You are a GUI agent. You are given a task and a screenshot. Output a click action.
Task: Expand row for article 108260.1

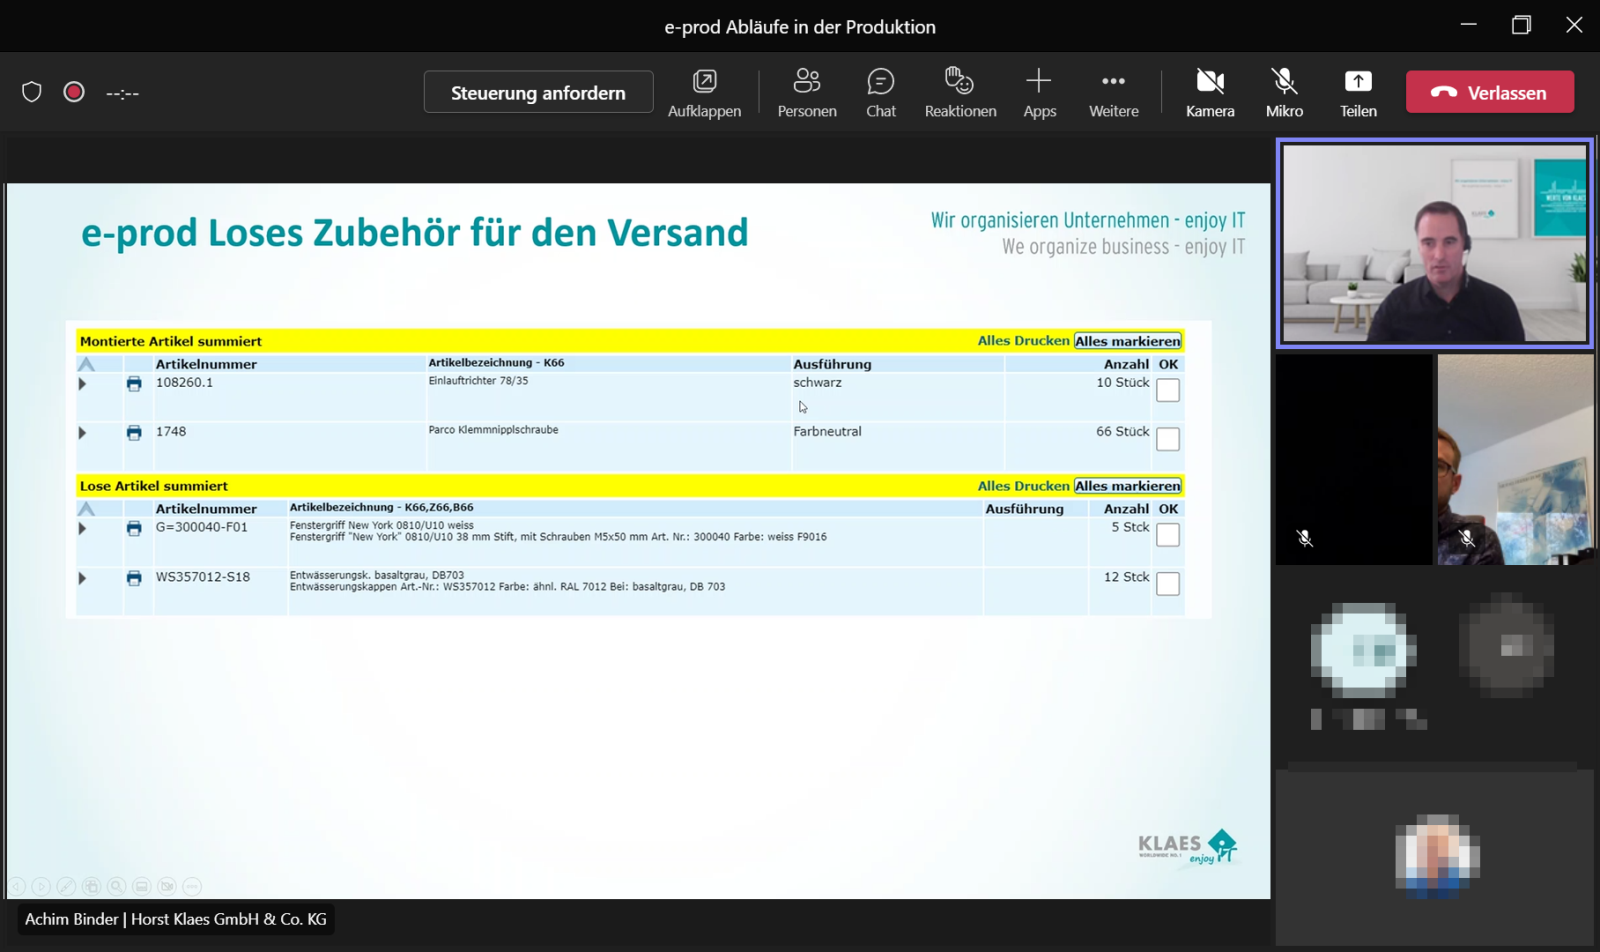[x=83, y=383]
